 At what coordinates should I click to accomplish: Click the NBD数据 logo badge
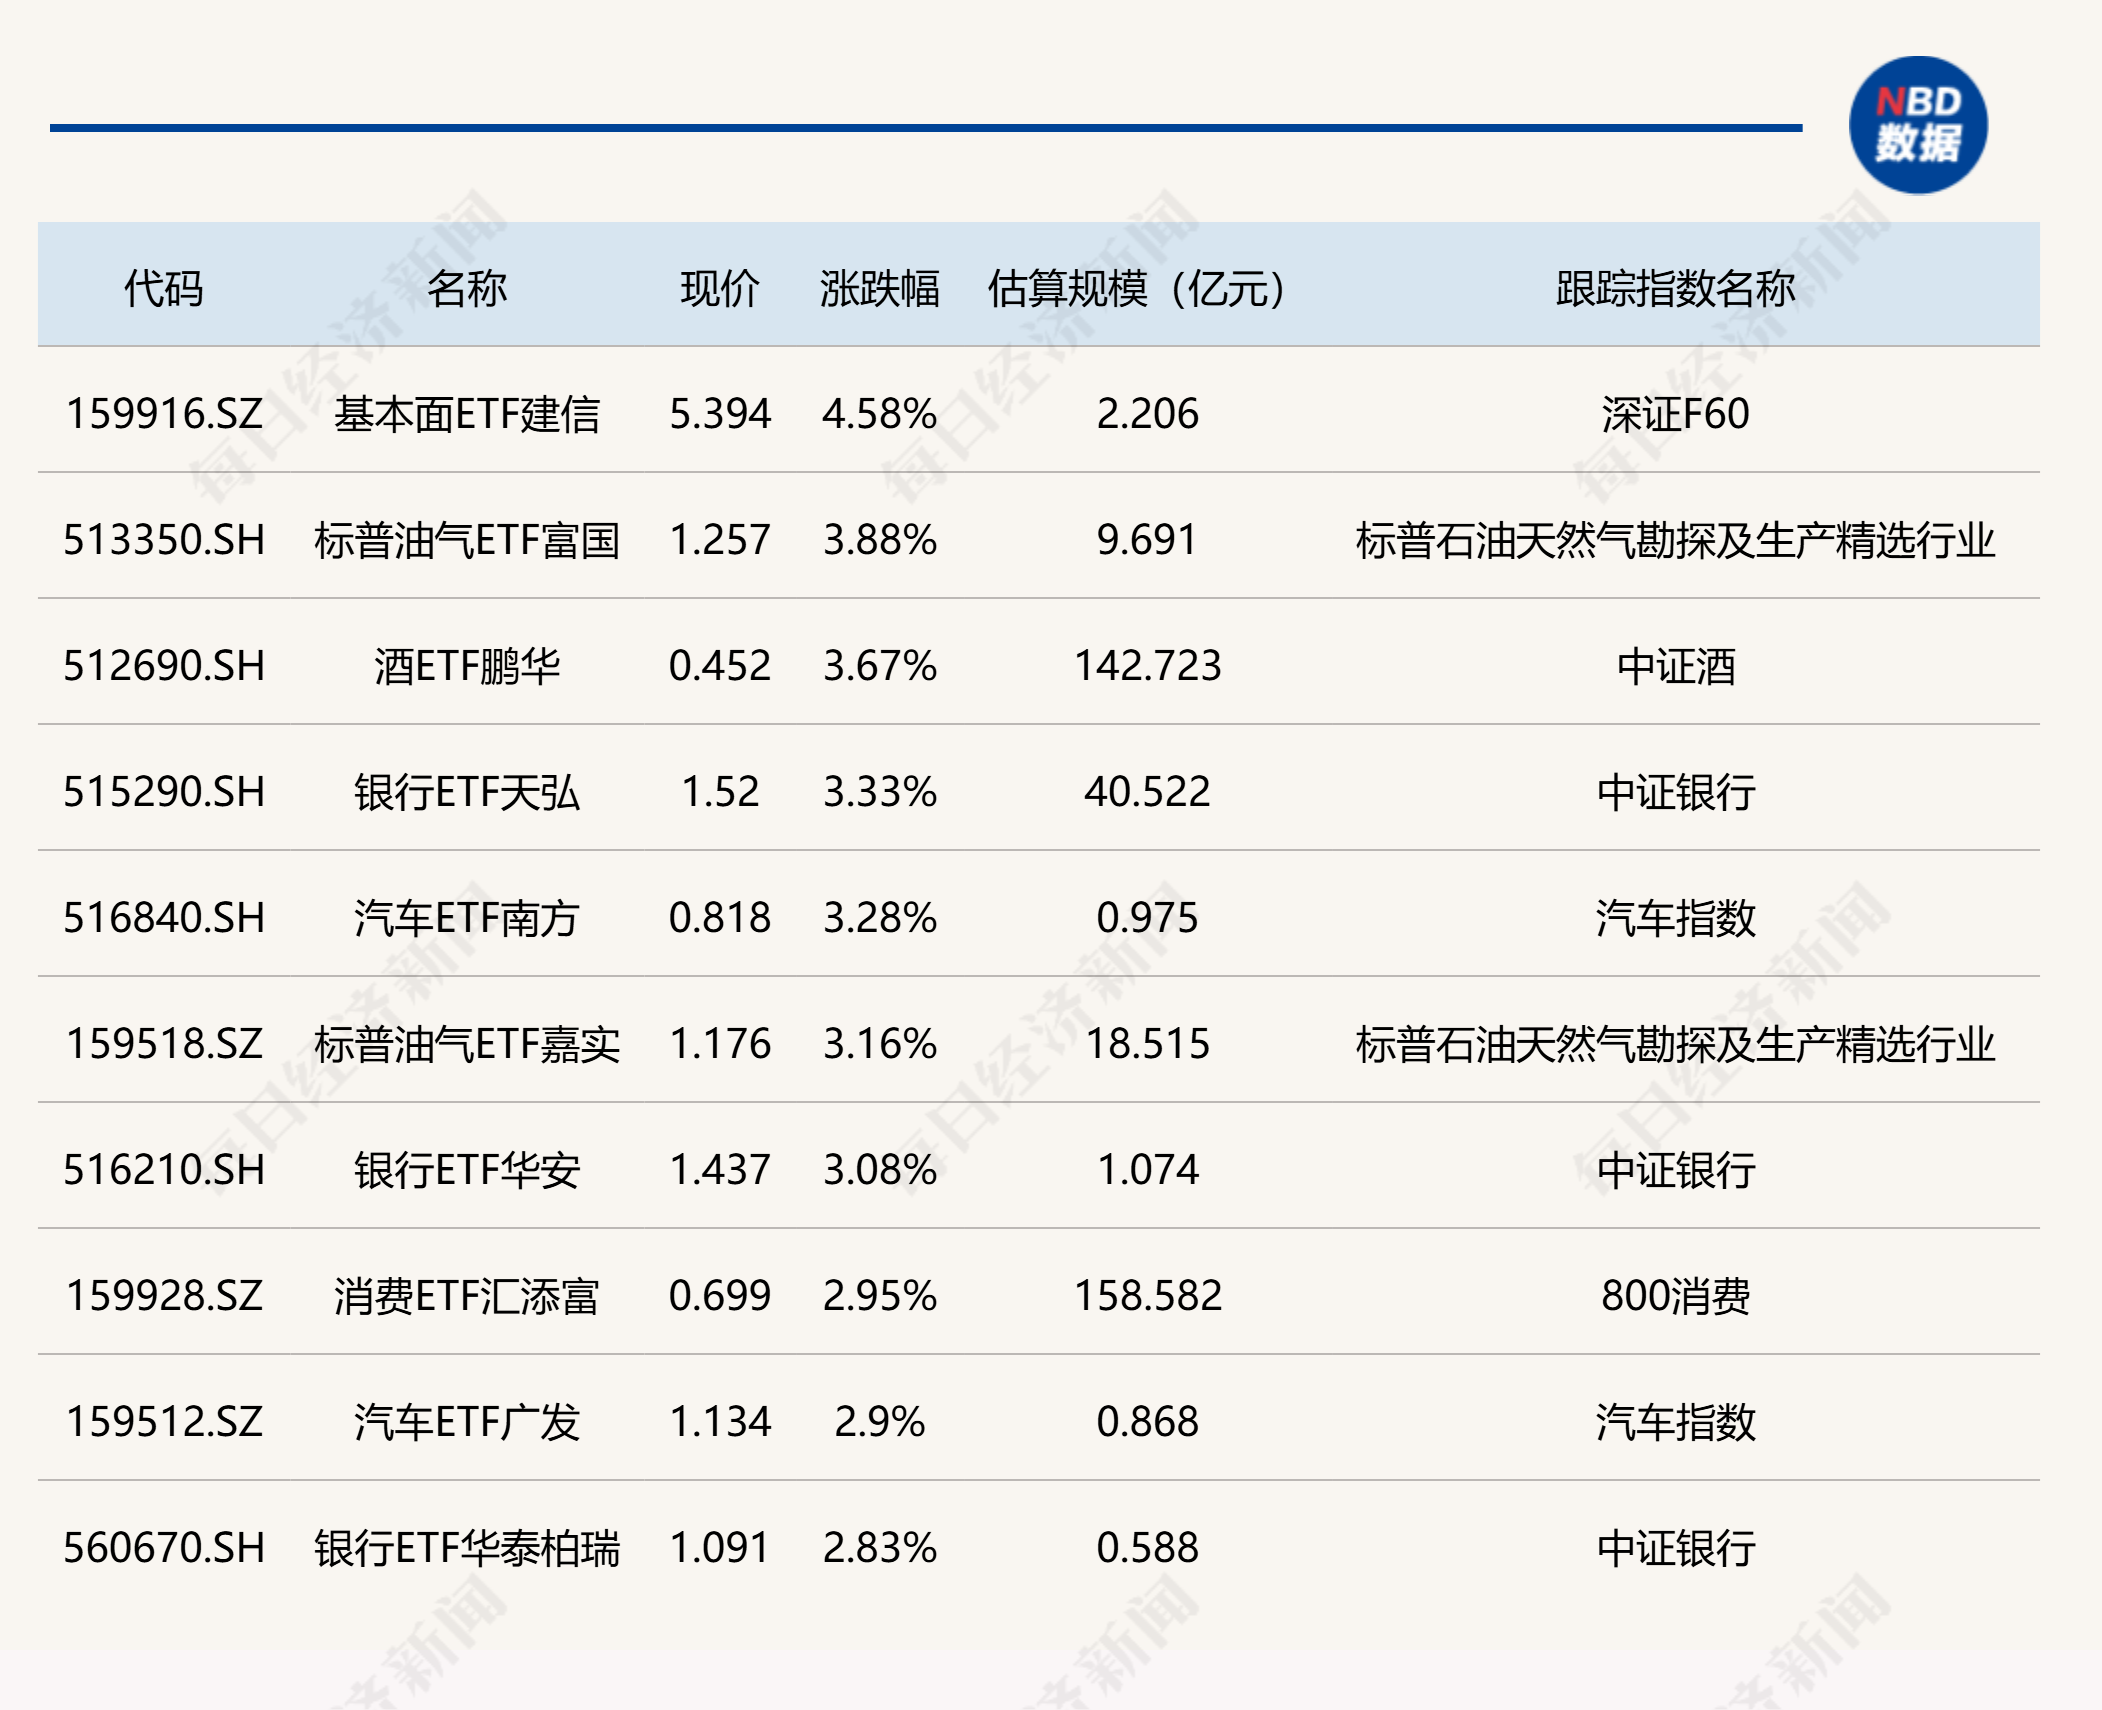[x=1918, y=125]
